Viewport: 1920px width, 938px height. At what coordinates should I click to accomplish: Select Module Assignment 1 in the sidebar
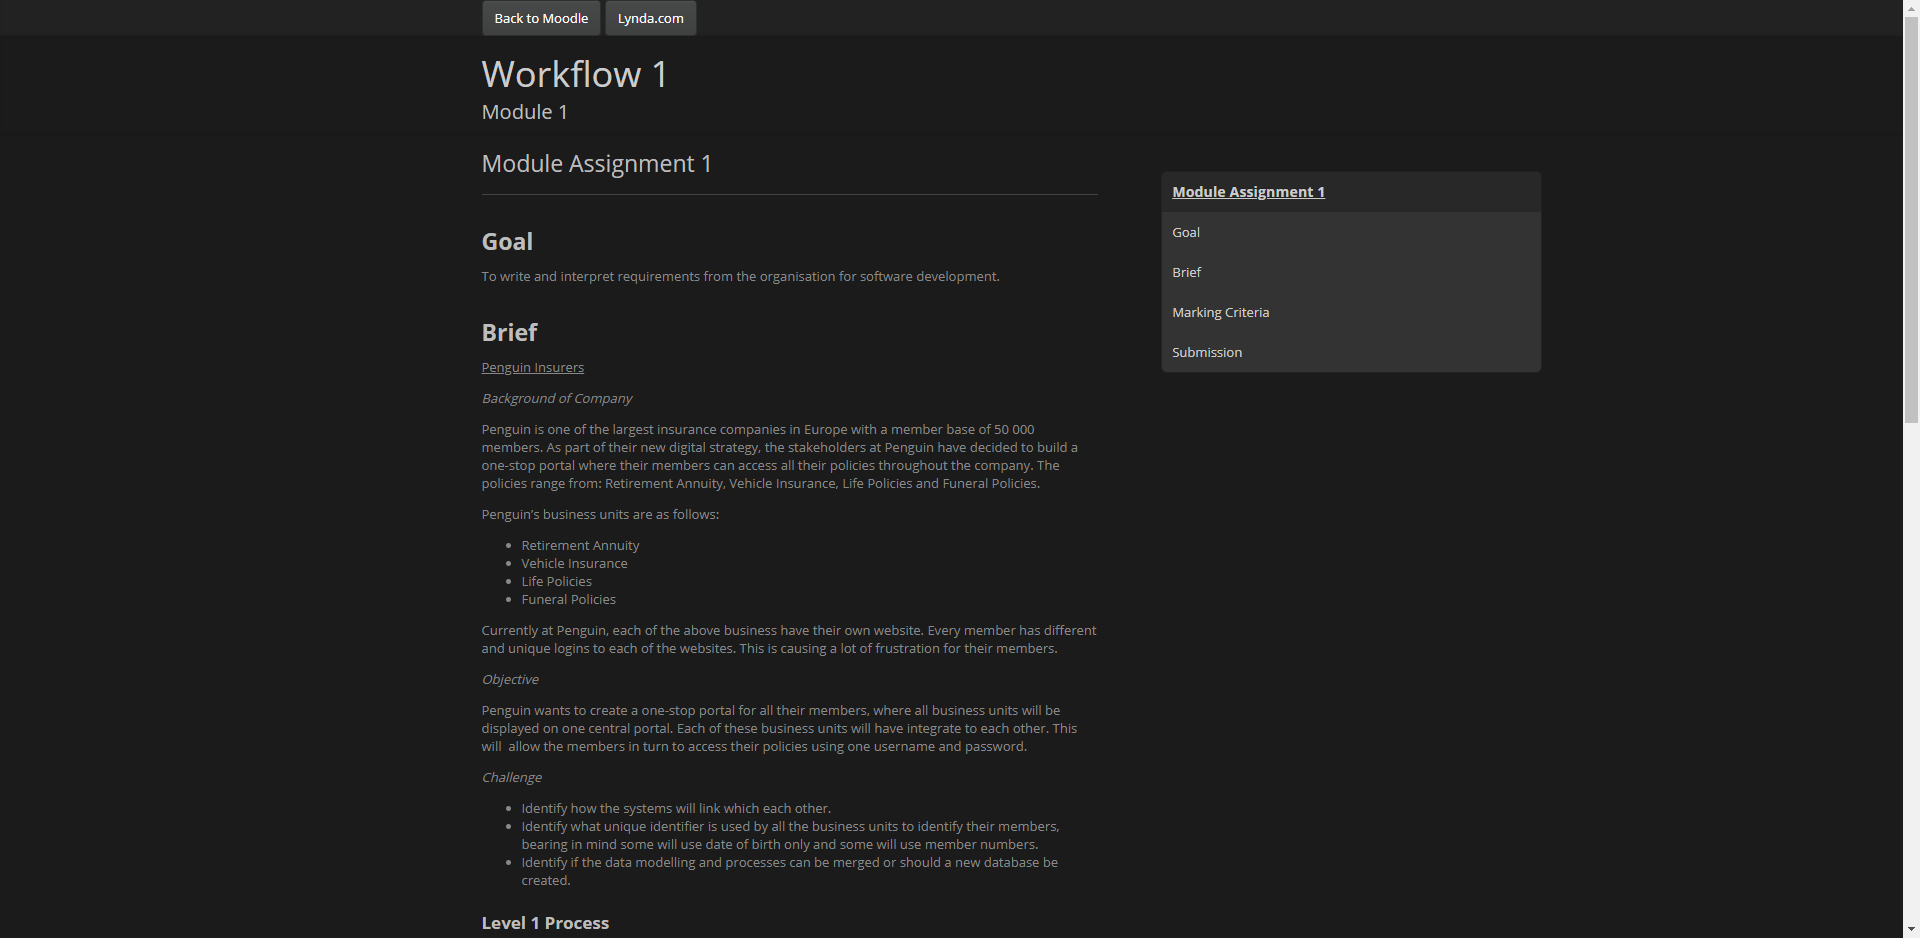click(x=1247, y=191)
